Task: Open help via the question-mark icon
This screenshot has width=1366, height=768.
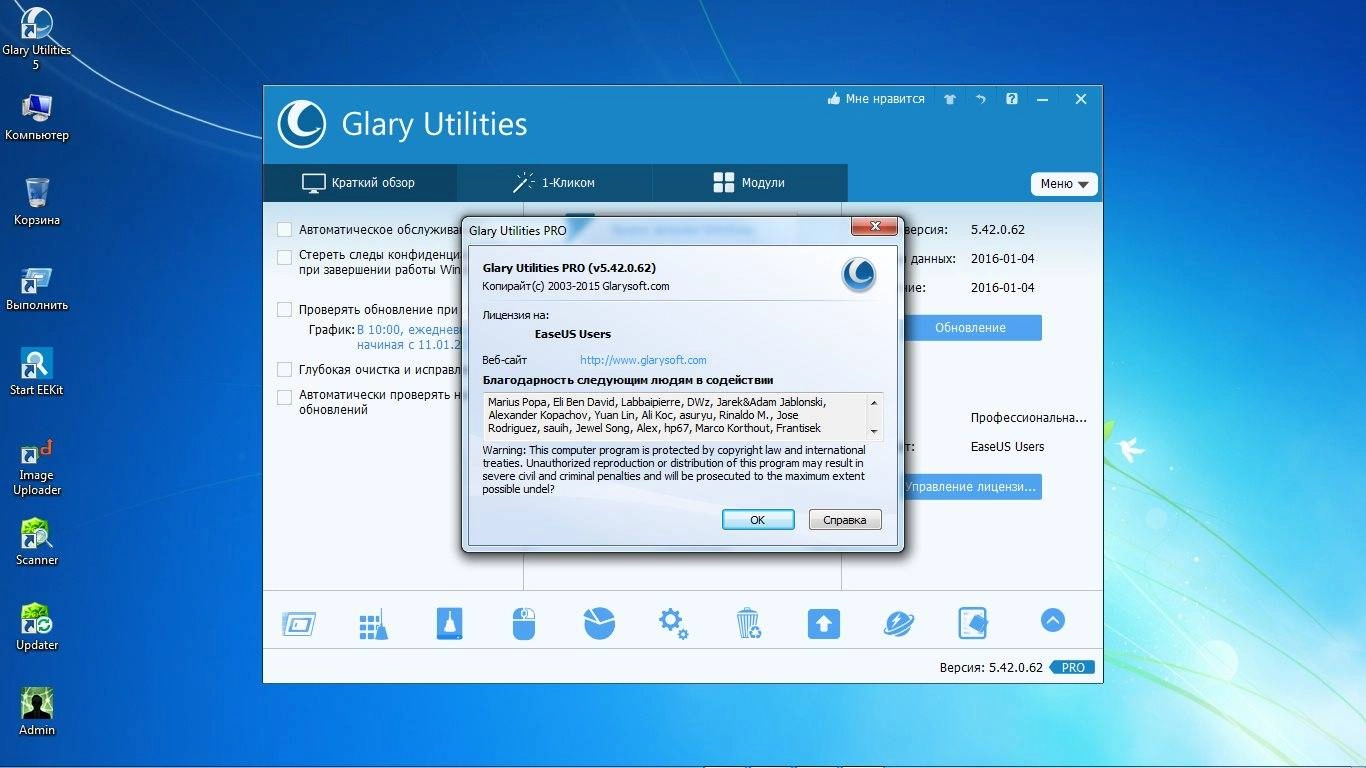Action: tap(1012, 99)
